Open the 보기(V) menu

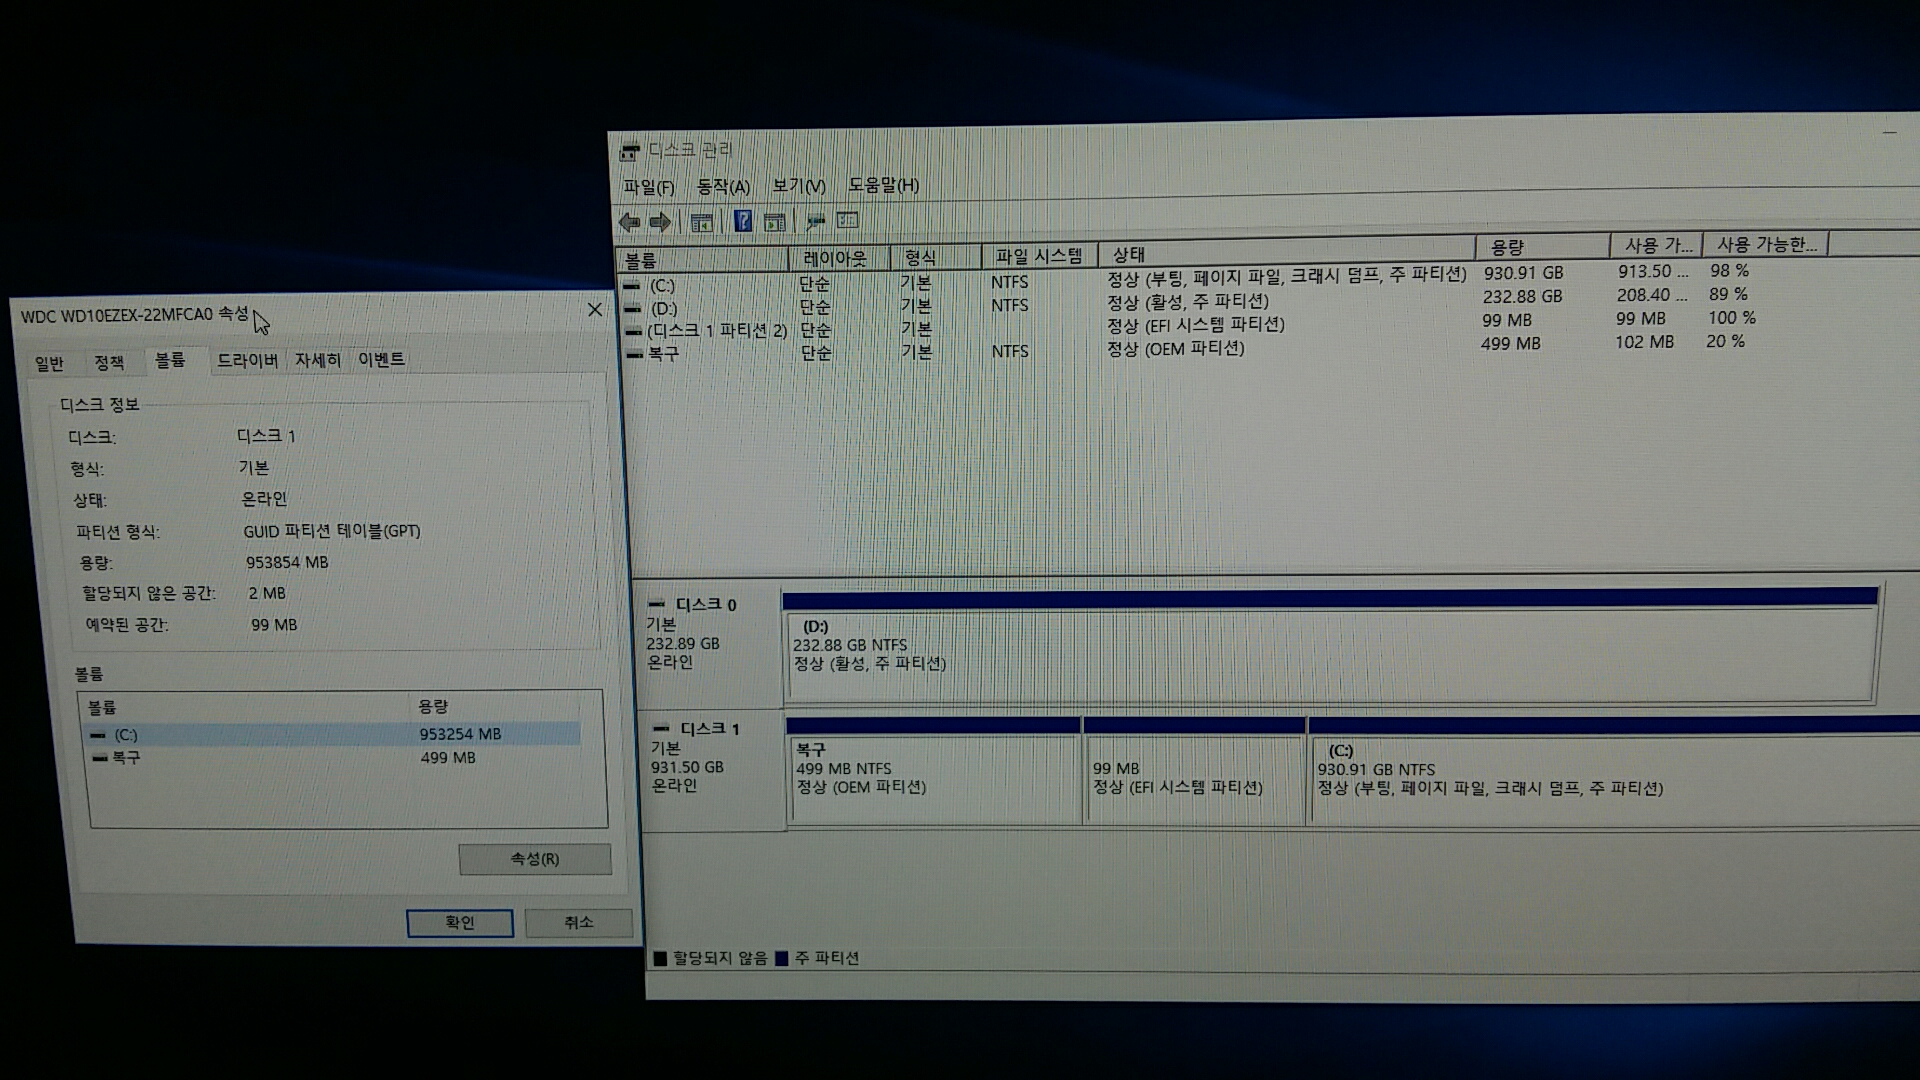(799, 186)
